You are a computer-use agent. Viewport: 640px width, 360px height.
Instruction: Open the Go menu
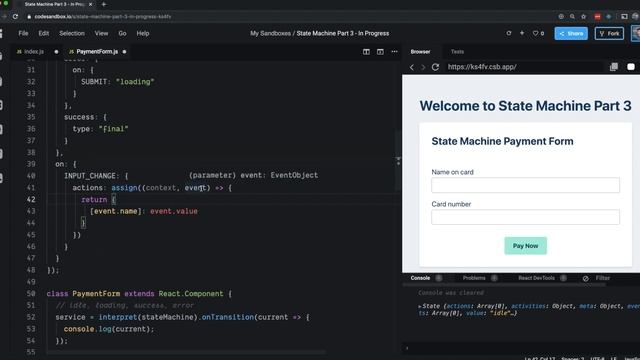click(x=122, y=33)
